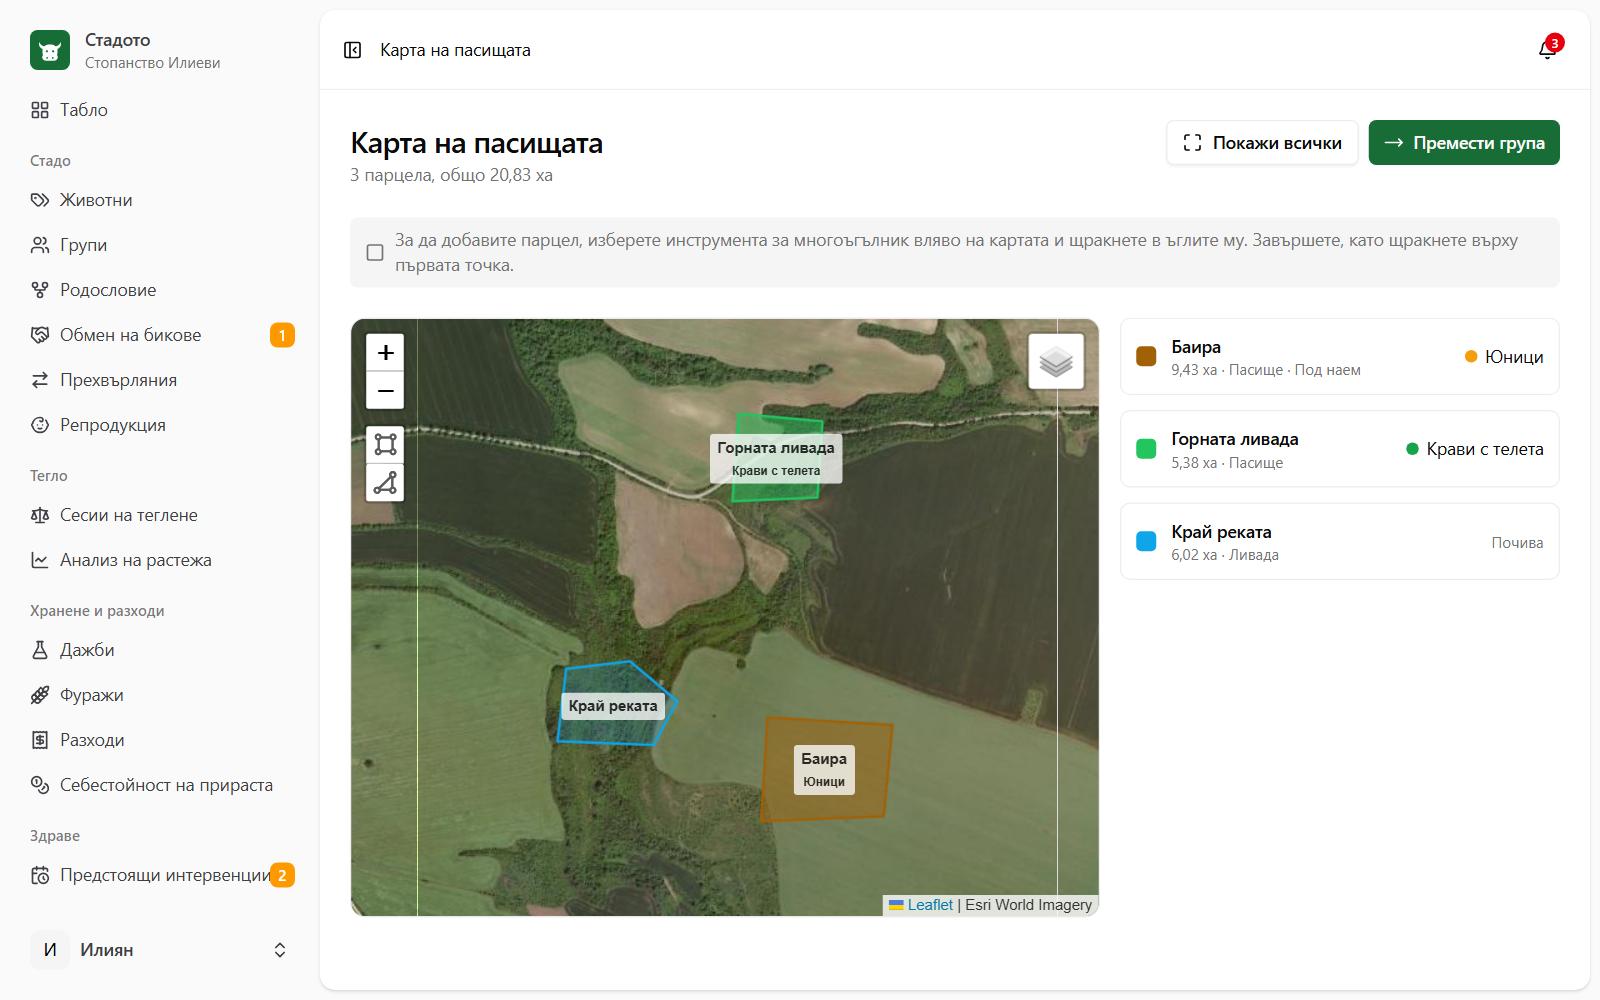Click the Премести група button
The image size is (1600, 1000).
click(1464, 143)
